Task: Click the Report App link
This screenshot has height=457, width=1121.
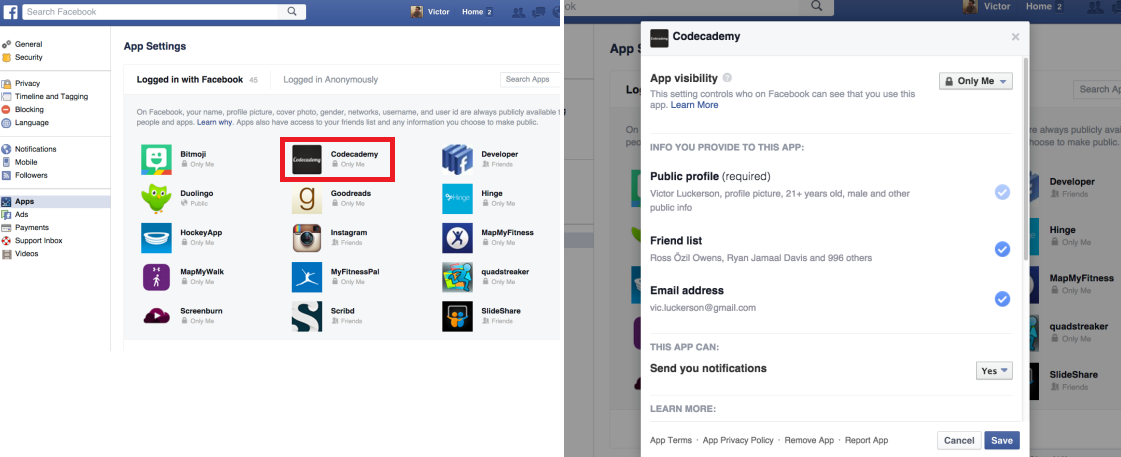Action: [x=866, y=441]
